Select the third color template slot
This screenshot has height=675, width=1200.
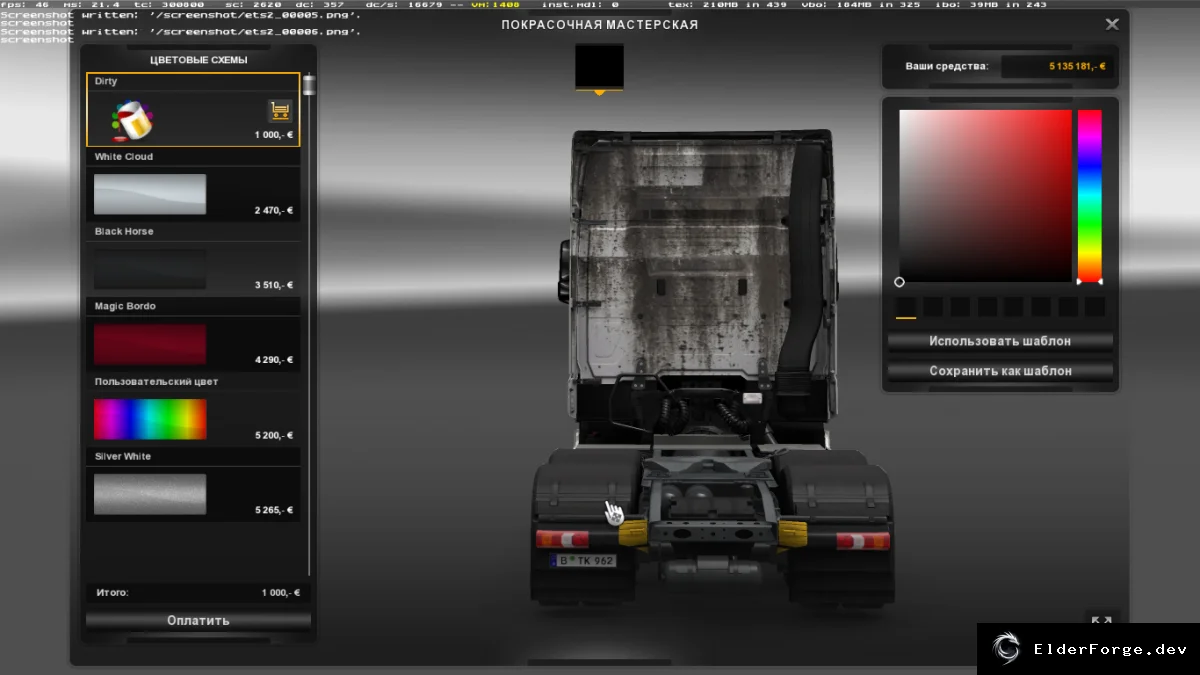click(x=960, y=307)
